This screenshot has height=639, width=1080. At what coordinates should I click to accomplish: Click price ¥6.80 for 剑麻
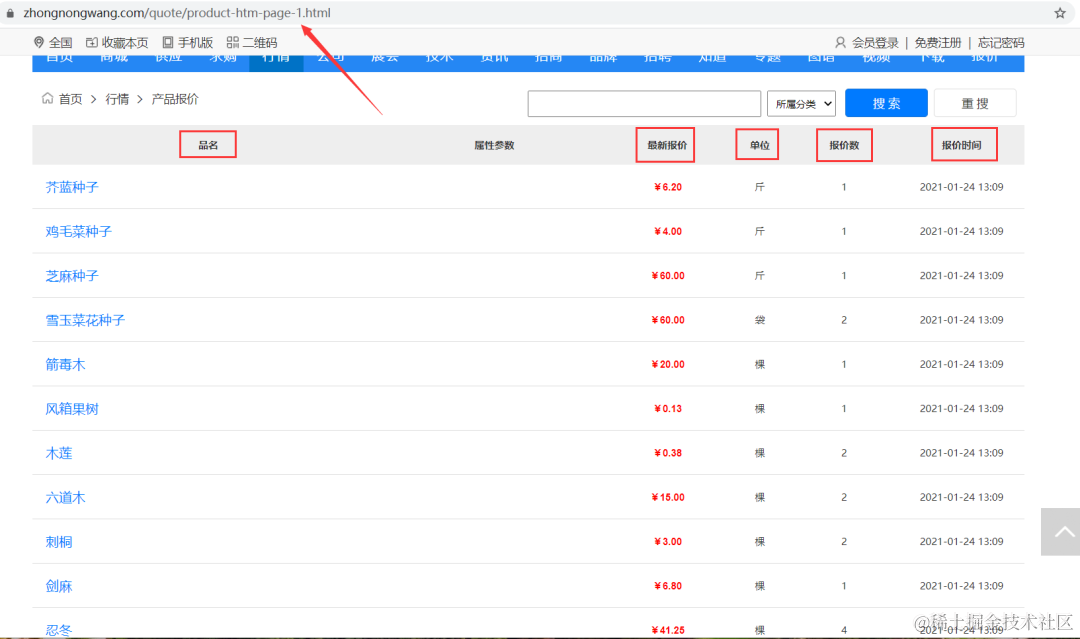click(667, 586)
